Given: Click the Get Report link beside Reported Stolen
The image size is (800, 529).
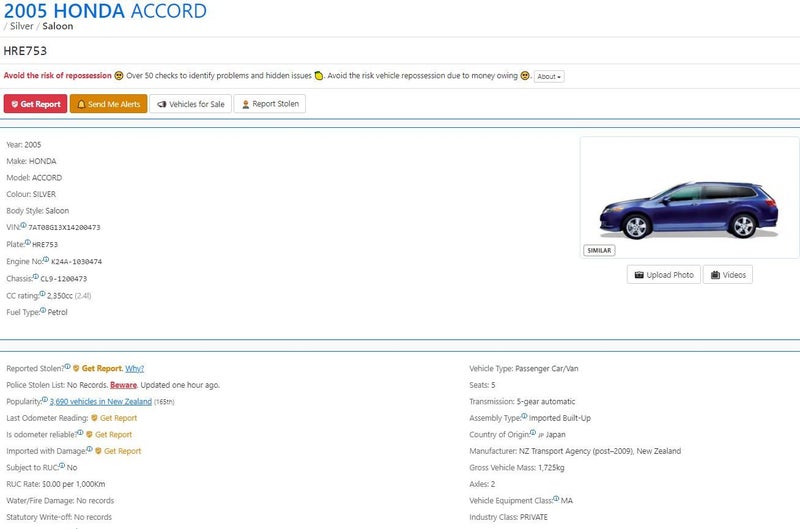Looking at the screenshot, I should tap(102, 368).
